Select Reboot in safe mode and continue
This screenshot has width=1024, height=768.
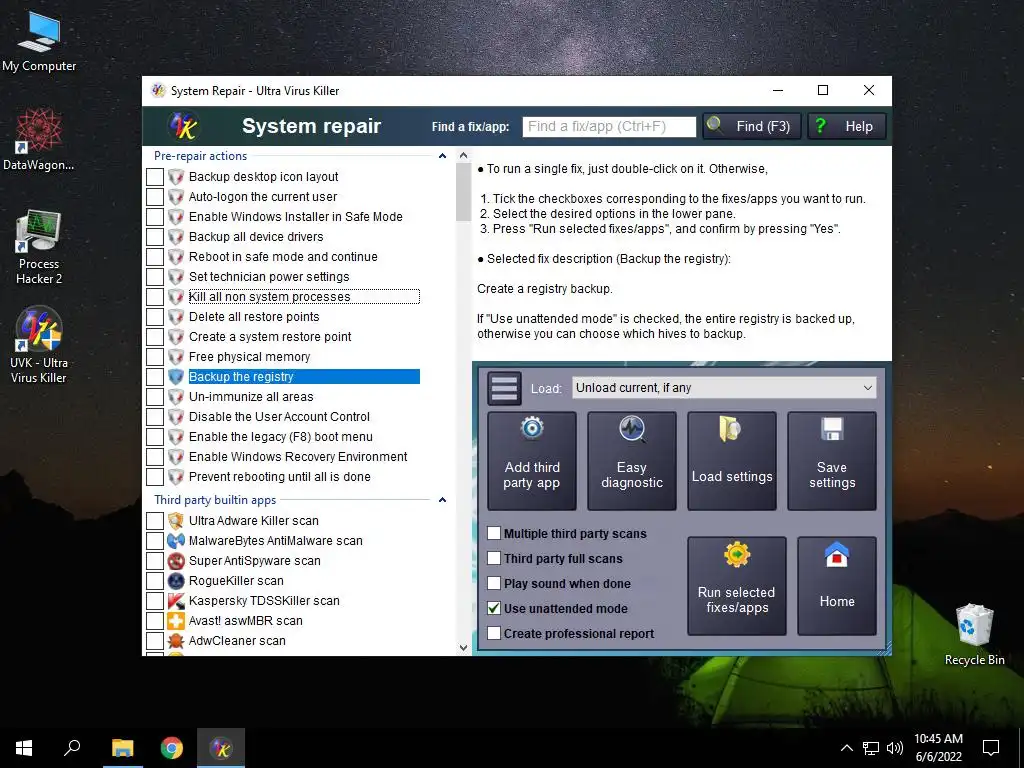tap(283, 257)
